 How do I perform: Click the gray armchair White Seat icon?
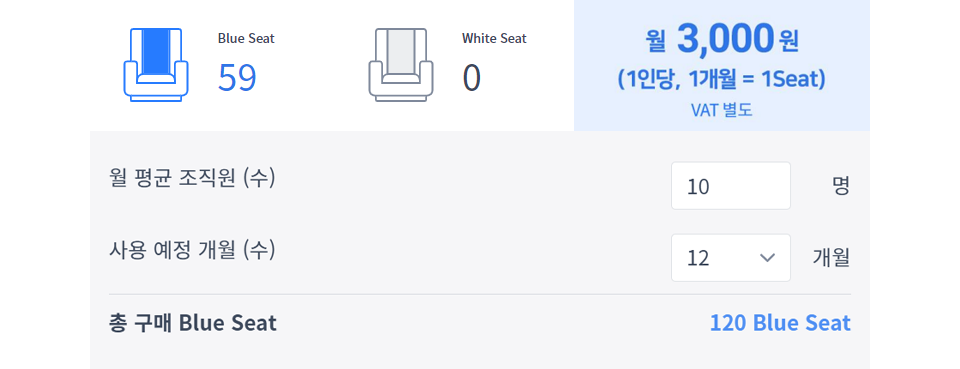click(400, 65)
